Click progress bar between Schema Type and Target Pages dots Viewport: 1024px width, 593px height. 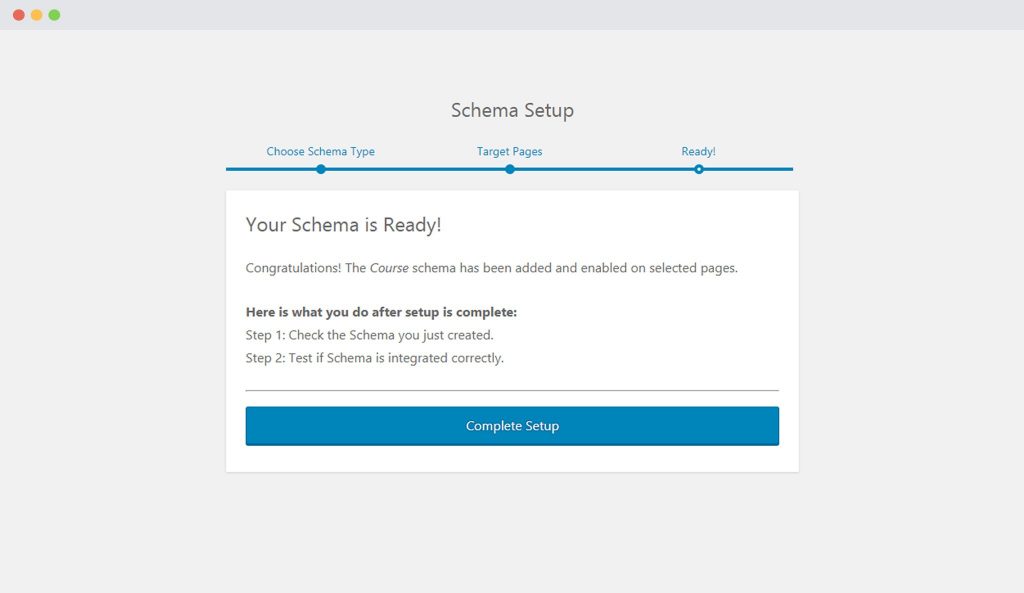415,169
